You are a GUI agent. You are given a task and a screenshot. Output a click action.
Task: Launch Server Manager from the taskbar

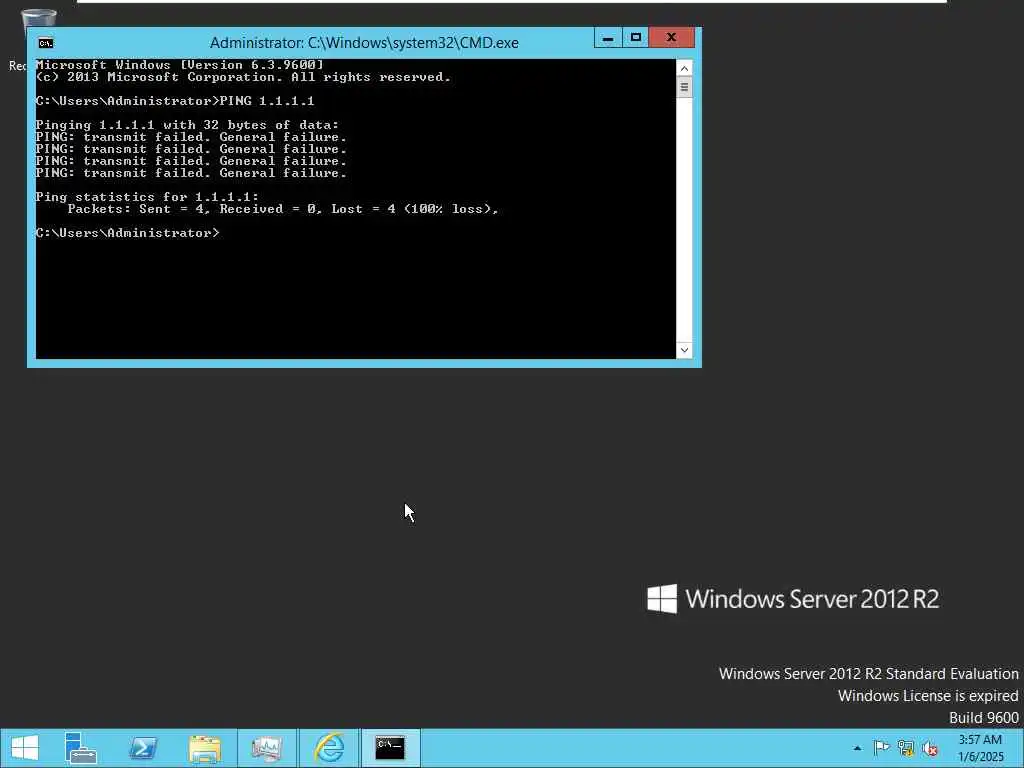point(80,748)
